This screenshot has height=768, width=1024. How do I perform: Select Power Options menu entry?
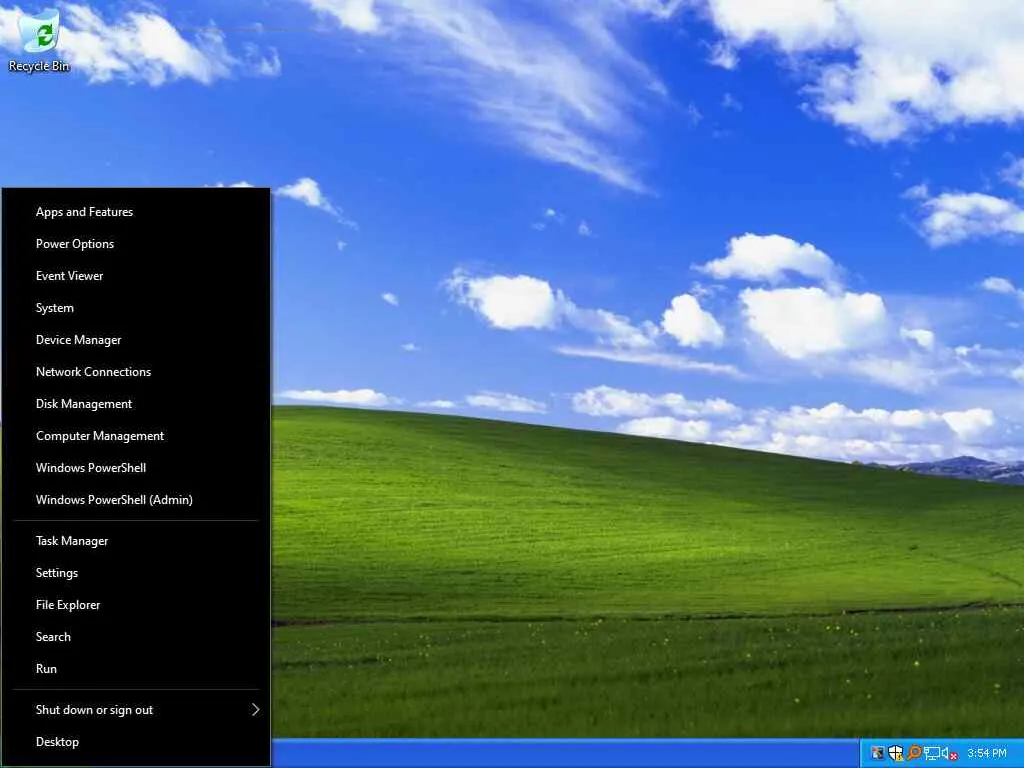(x=136, y=244)
